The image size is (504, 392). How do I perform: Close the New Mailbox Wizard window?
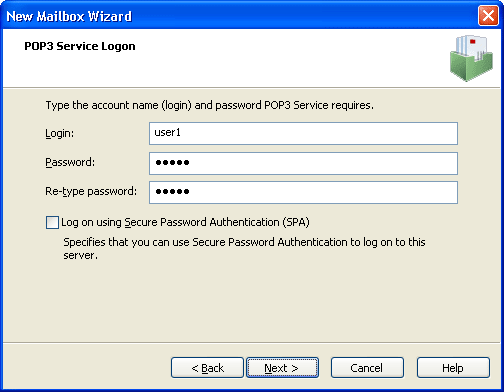(x=488, y=16)
